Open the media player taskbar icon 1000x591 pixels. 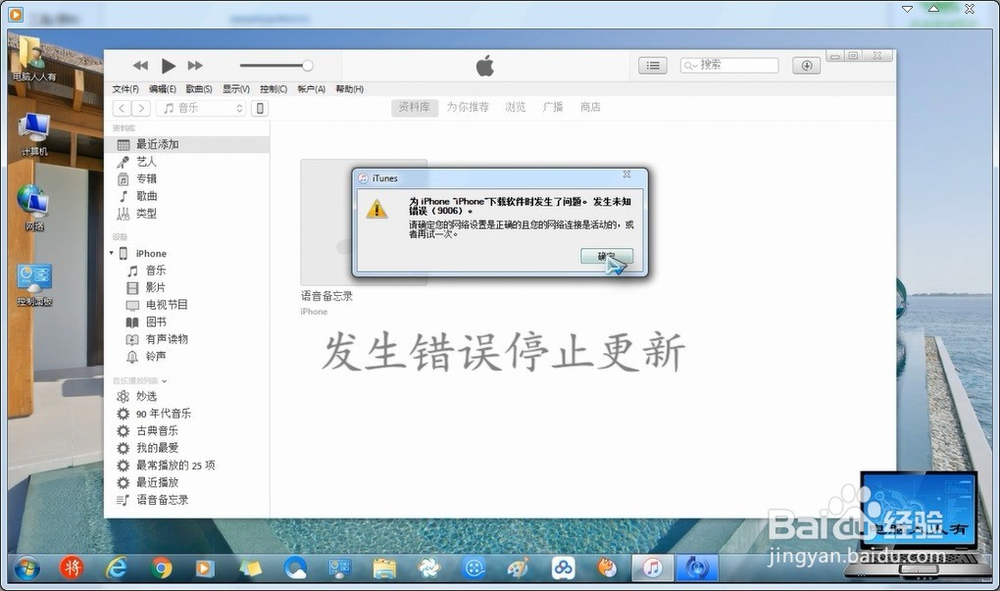(205, 567)
